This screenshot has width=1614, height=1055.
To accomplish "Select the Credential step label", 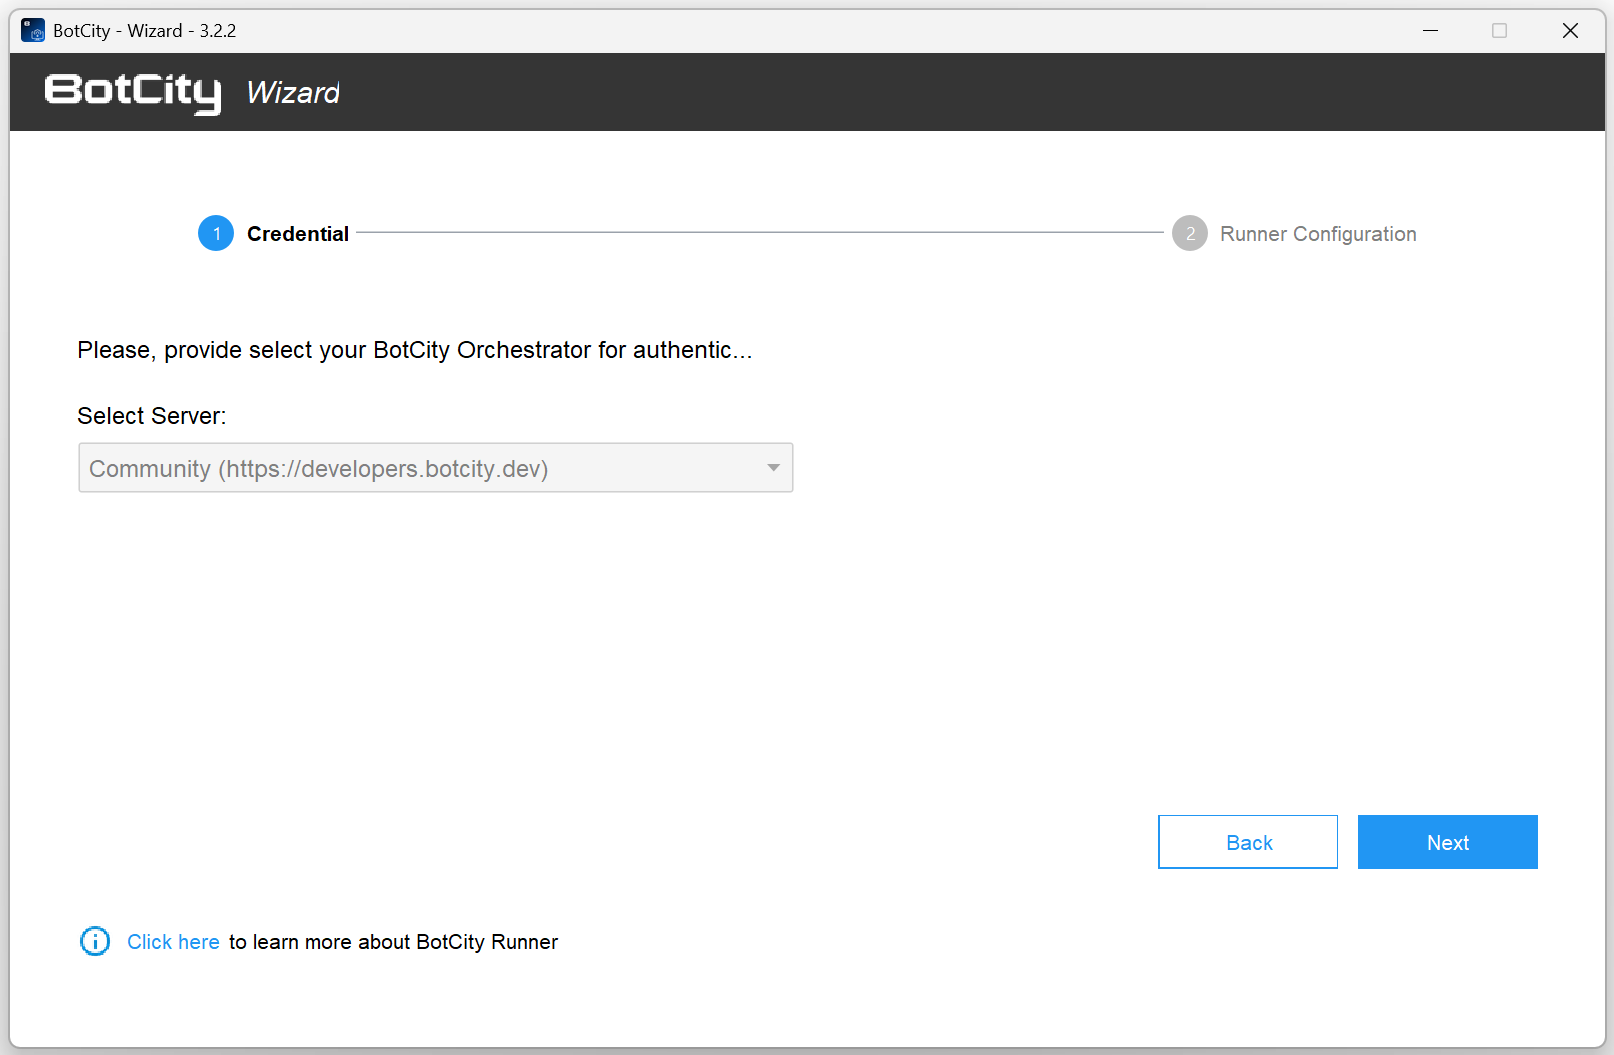I will tap(297, 233).
